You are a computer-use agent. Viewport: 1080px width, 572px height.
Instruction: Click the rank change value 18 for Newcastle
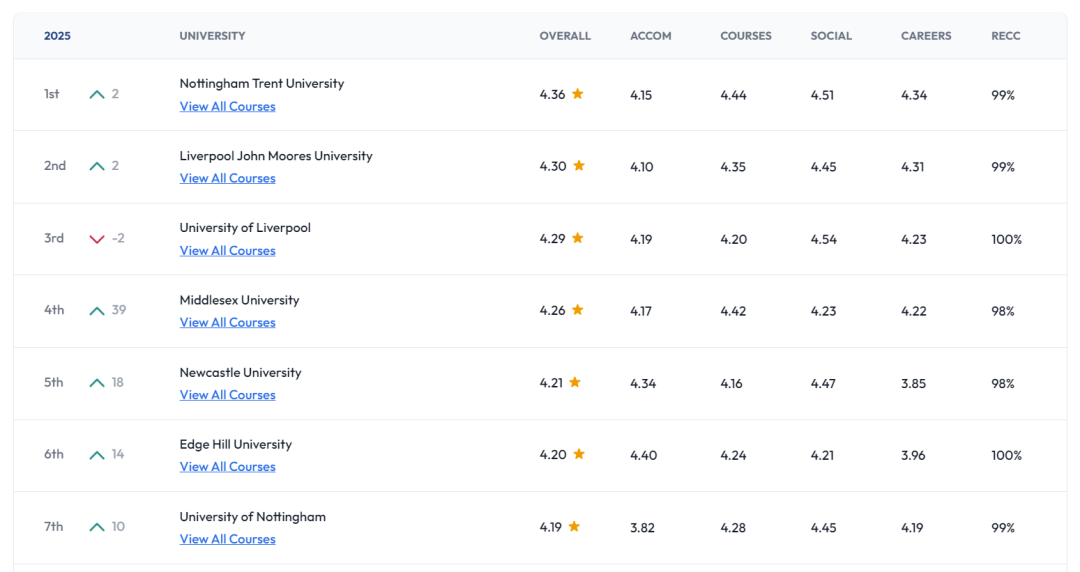tap(118, 382)
